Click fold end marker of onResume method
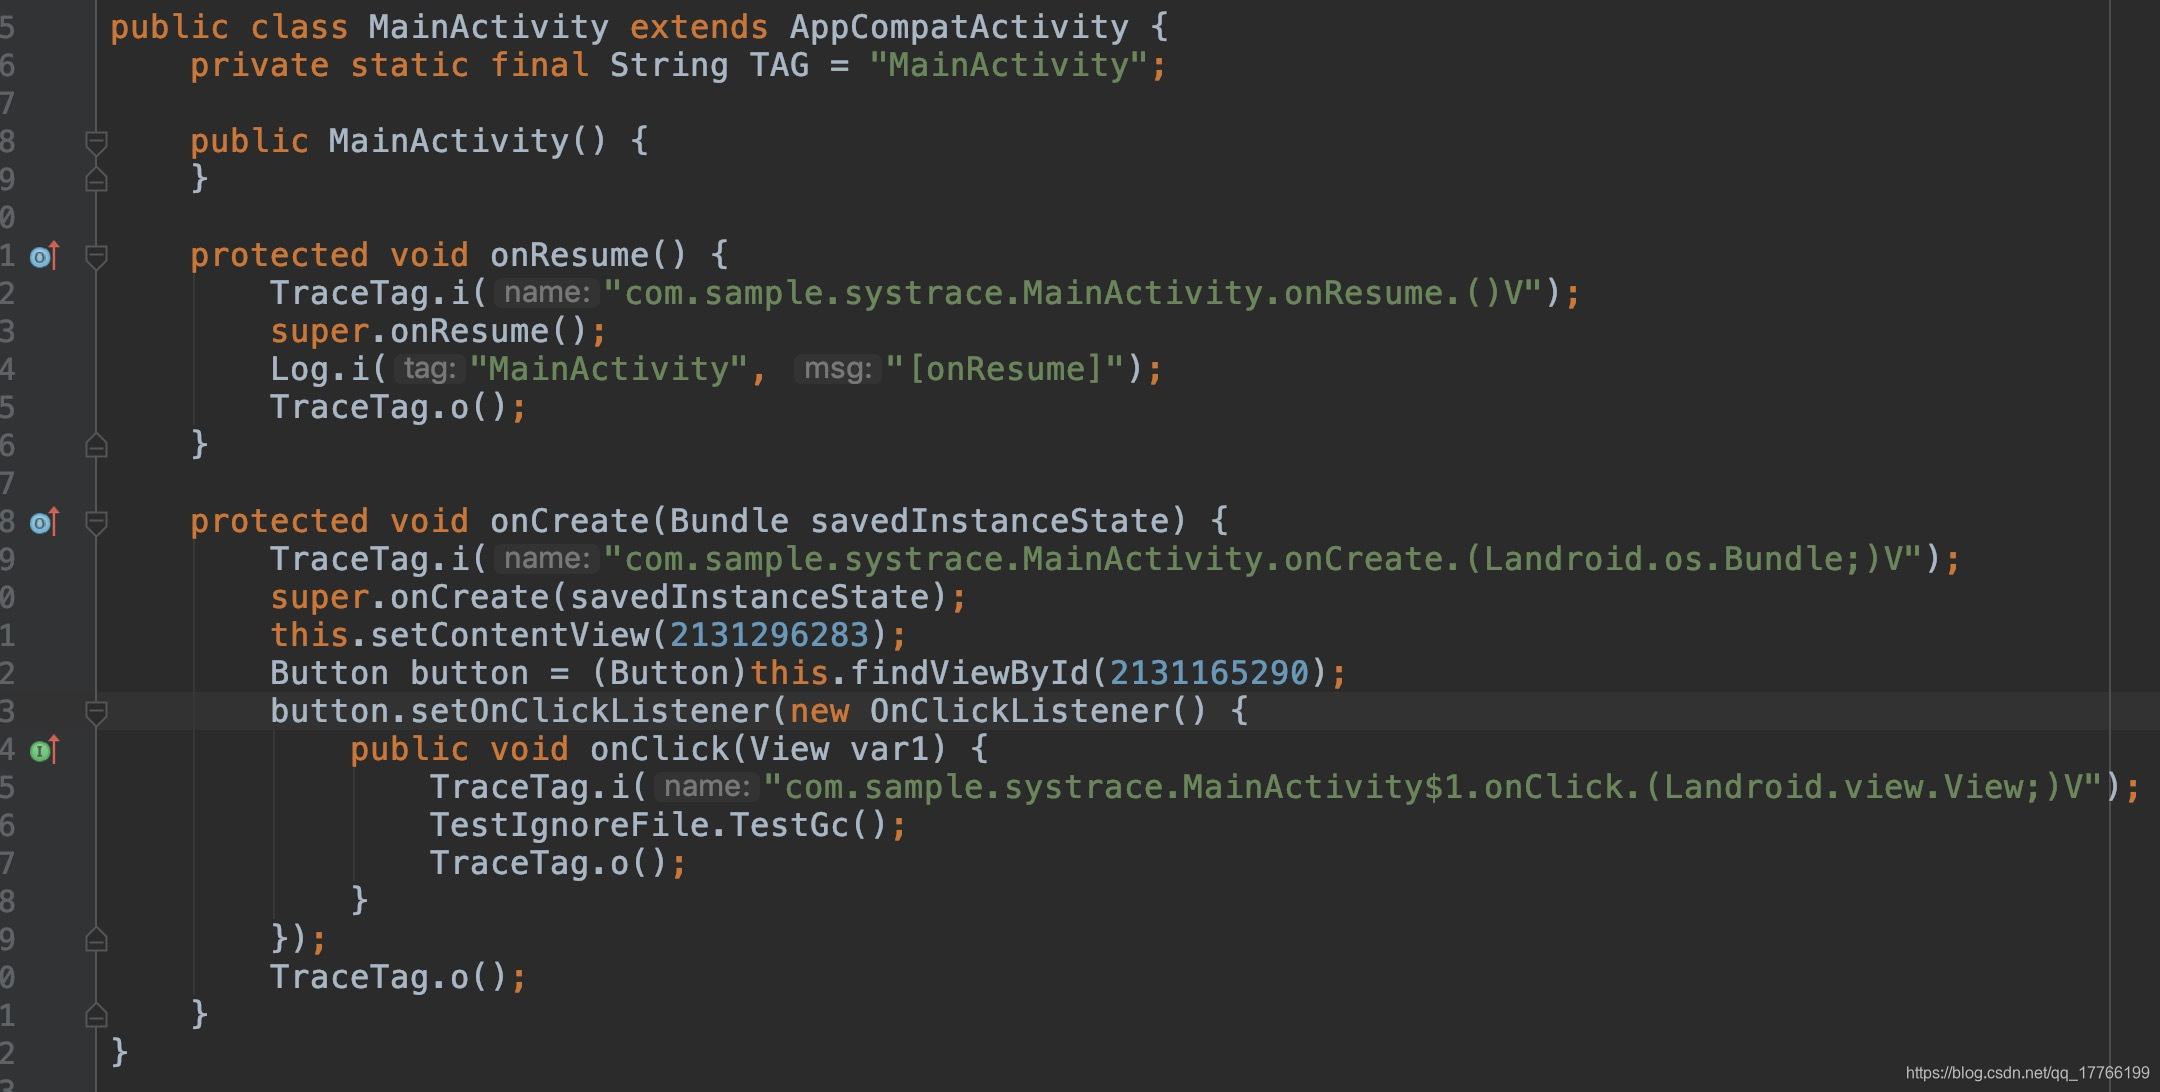The width and height of the screenshot is (2160, 1092). [x=96, y=445]
